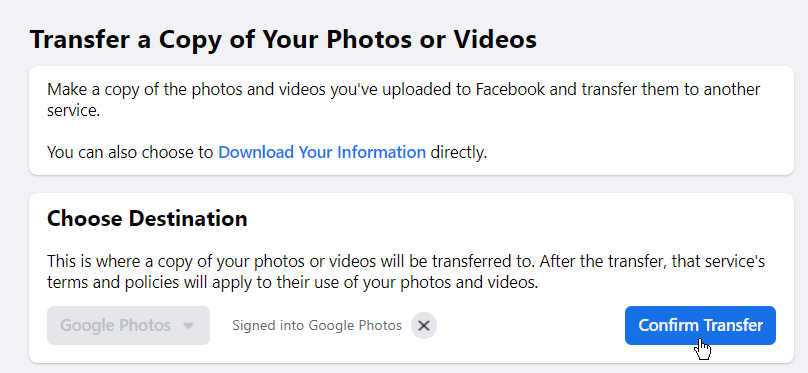
Task: Click the greyed Google Photos label text
Action: pos(115,326)
